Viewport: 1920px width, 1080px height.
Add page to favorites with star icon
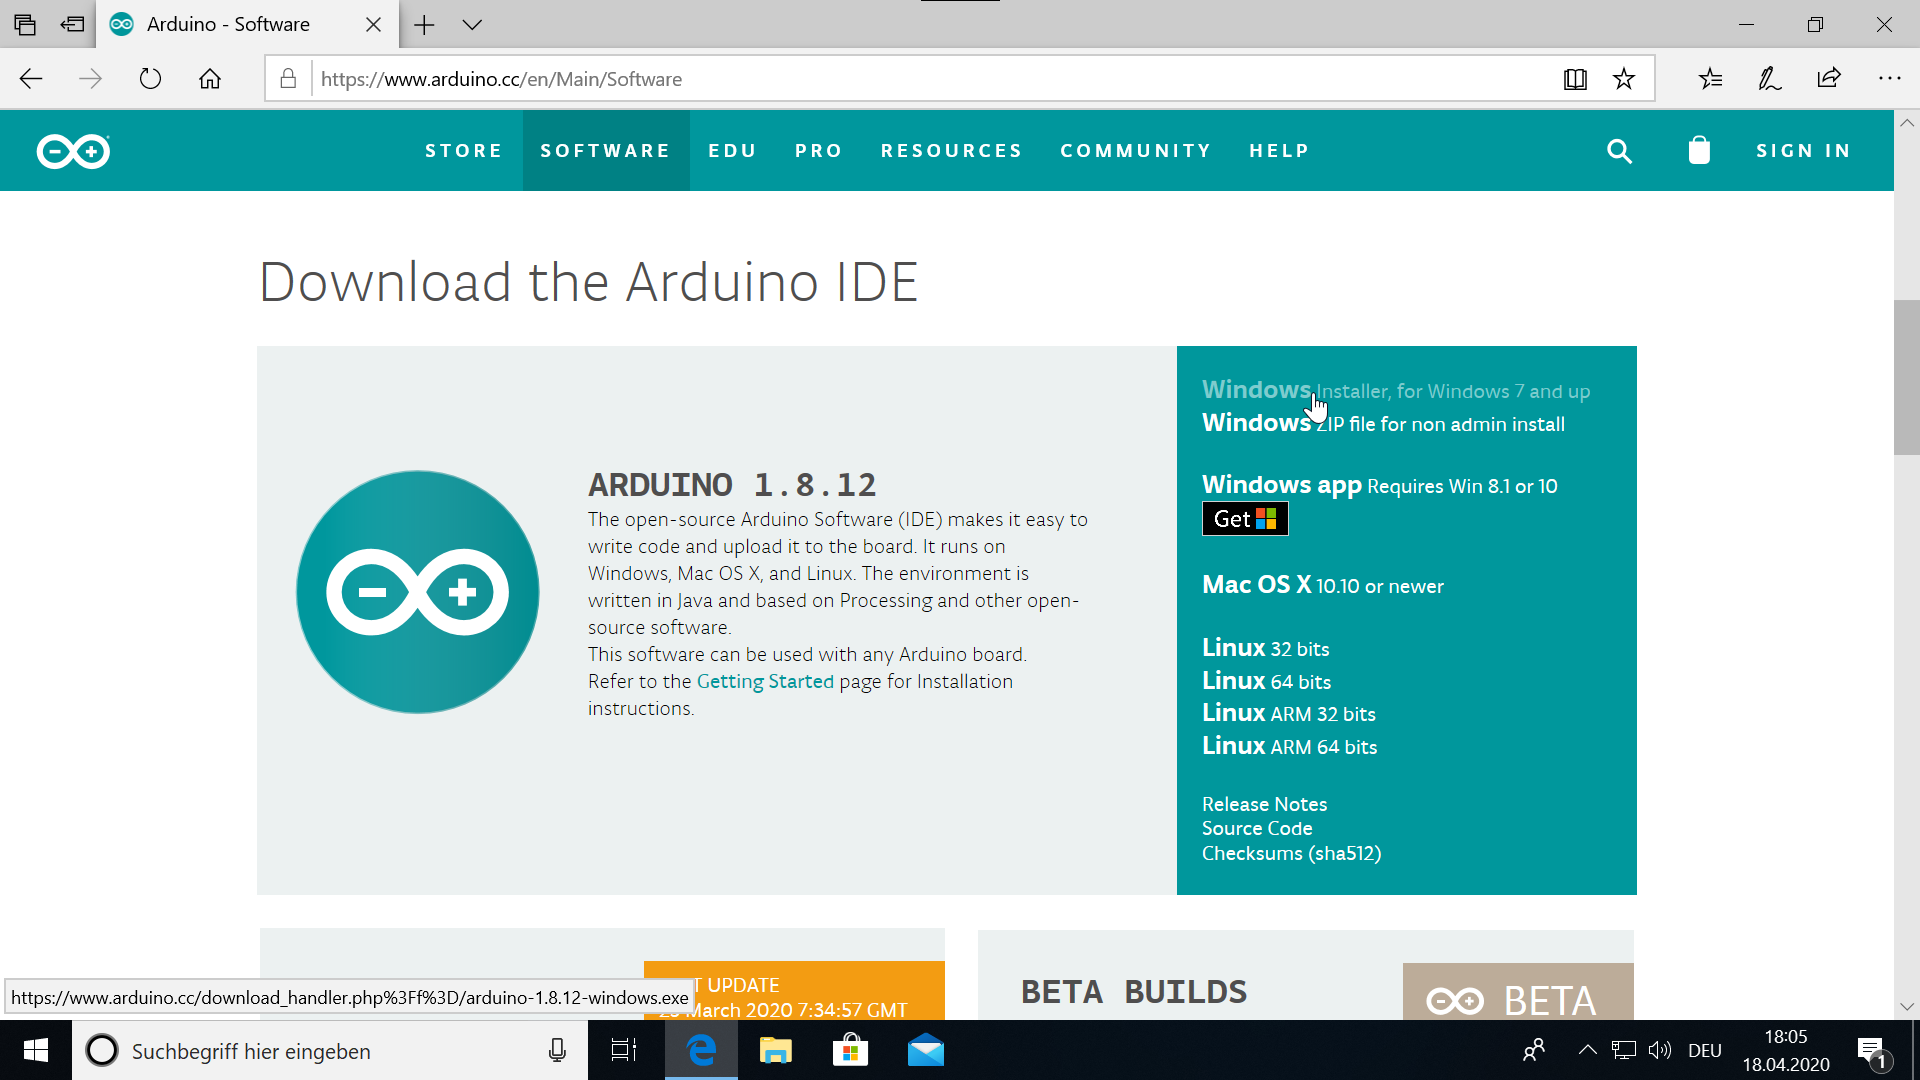[x=1624, y=79]
